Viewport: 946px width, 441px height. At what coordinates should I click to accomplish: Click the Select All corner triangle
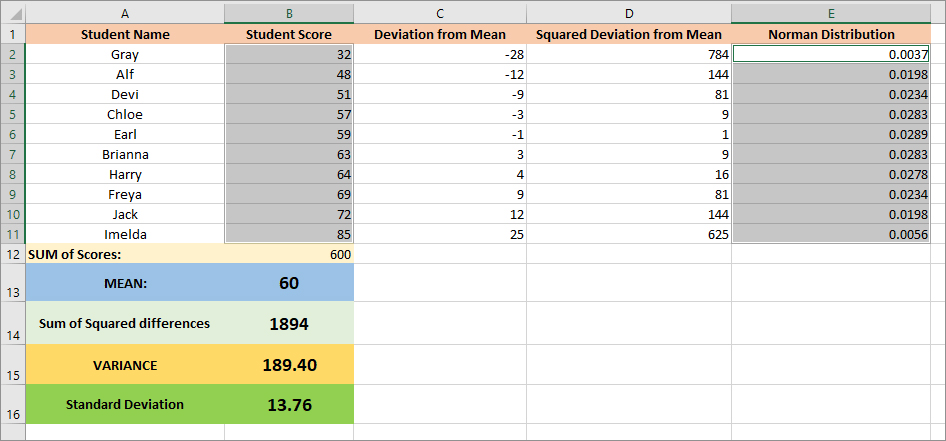point(12,13)
